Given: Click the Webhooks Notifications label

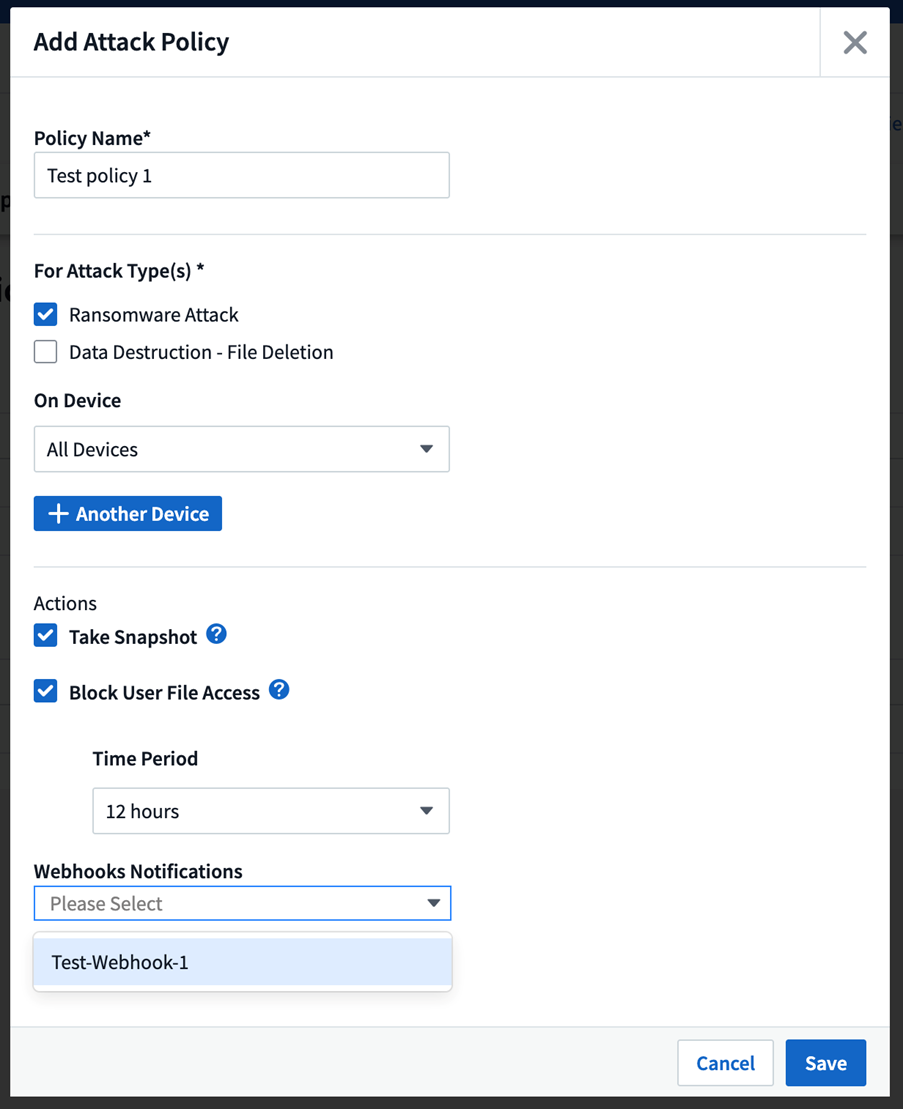Looking at the screenshot, I should pos(138,871).
